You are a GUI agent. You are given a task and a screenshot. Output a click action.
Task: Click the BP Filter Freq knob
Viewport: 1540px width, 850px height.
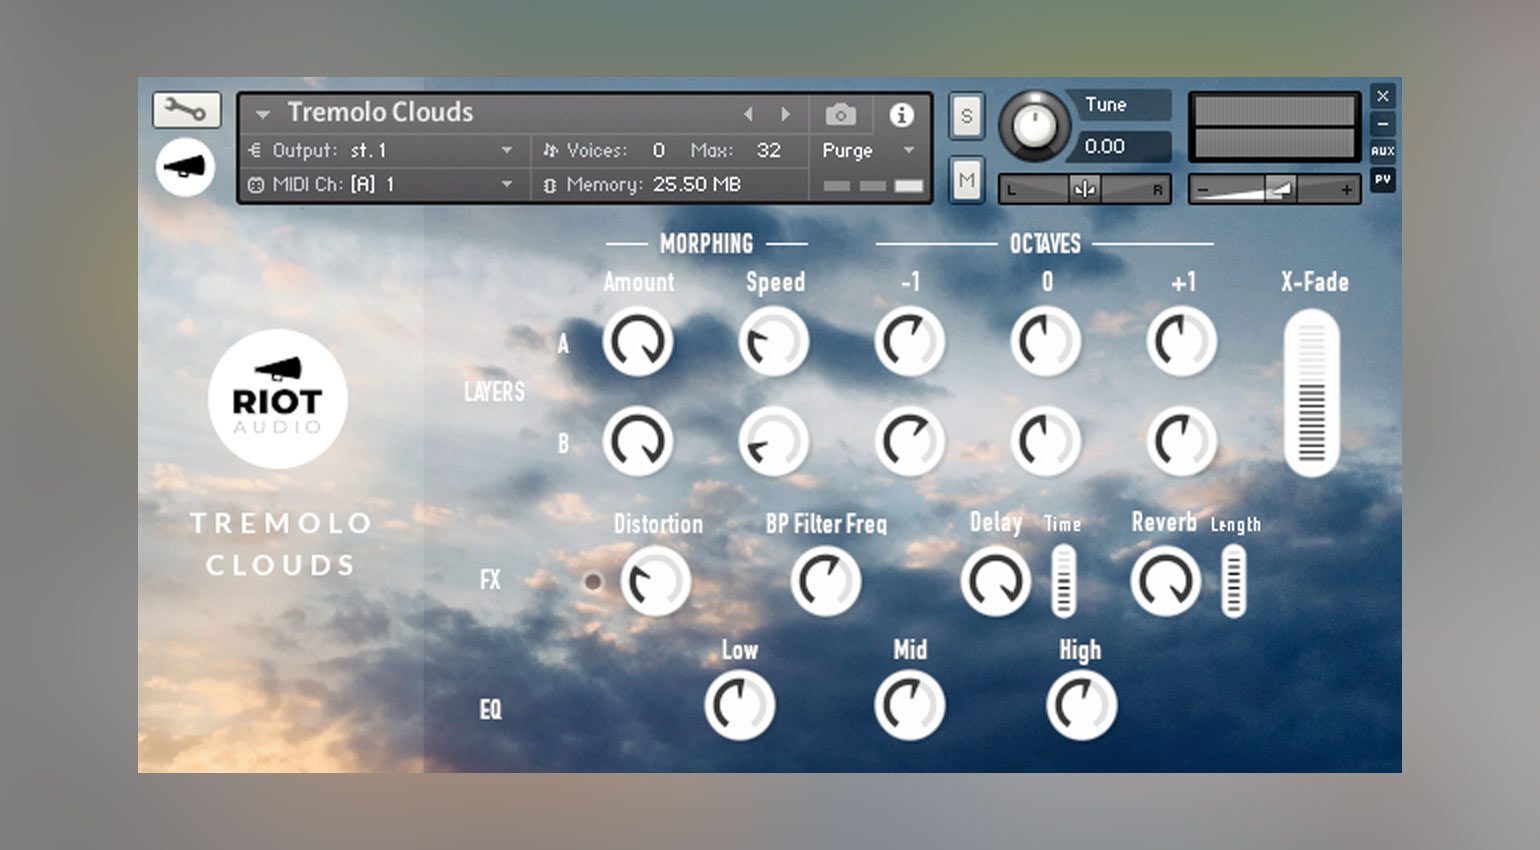tap(826, 581)
